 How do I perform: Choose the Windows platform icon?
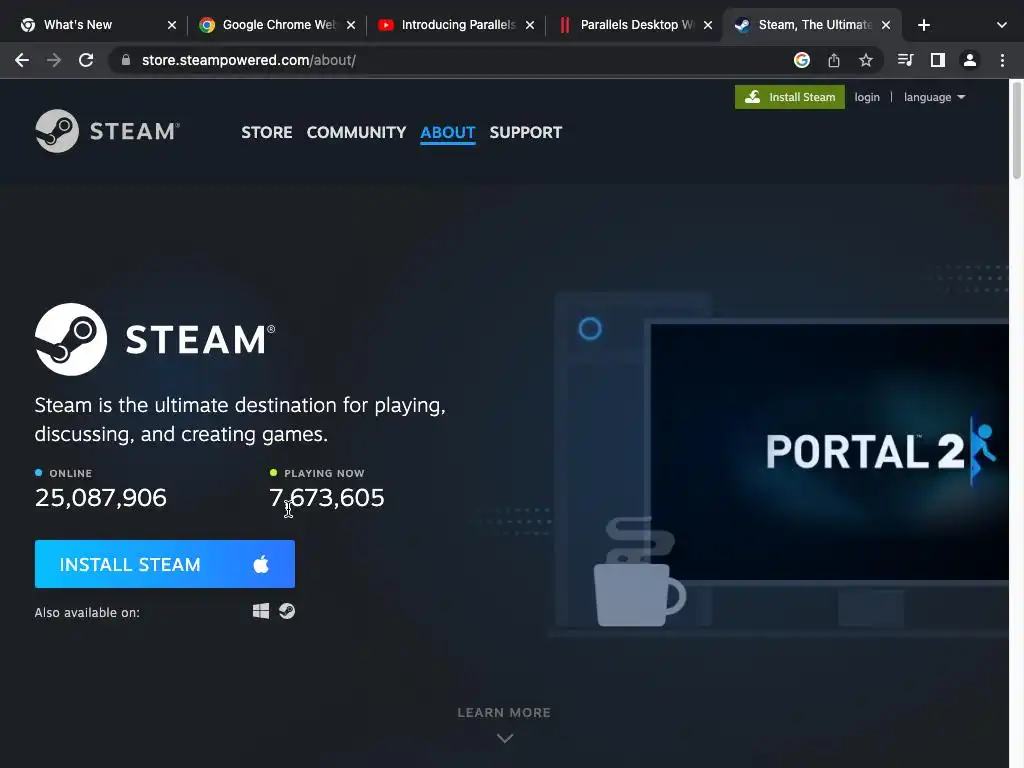coord(261,611)
